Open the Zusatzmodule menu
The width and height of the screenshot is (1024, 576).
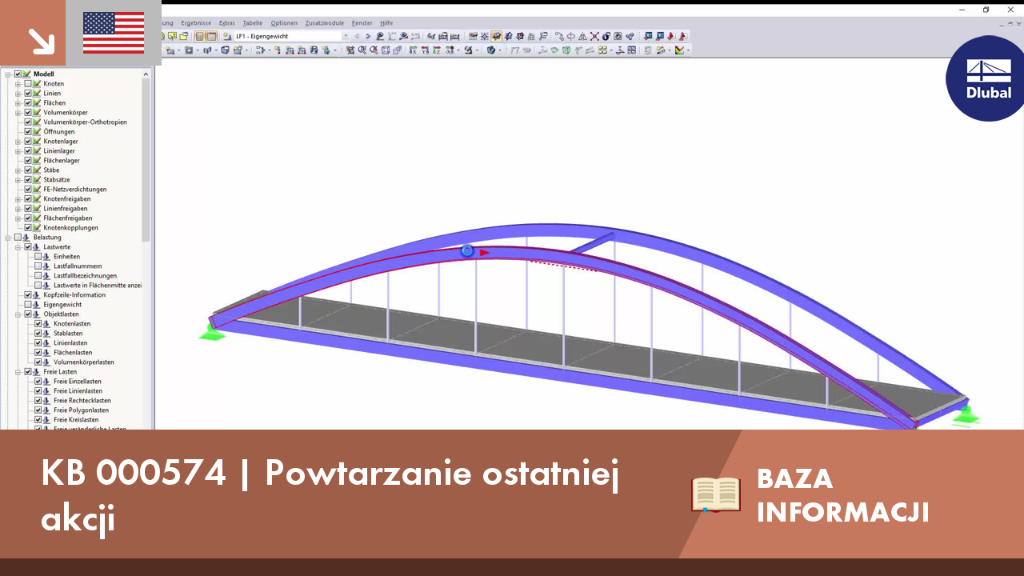[325, 23]
